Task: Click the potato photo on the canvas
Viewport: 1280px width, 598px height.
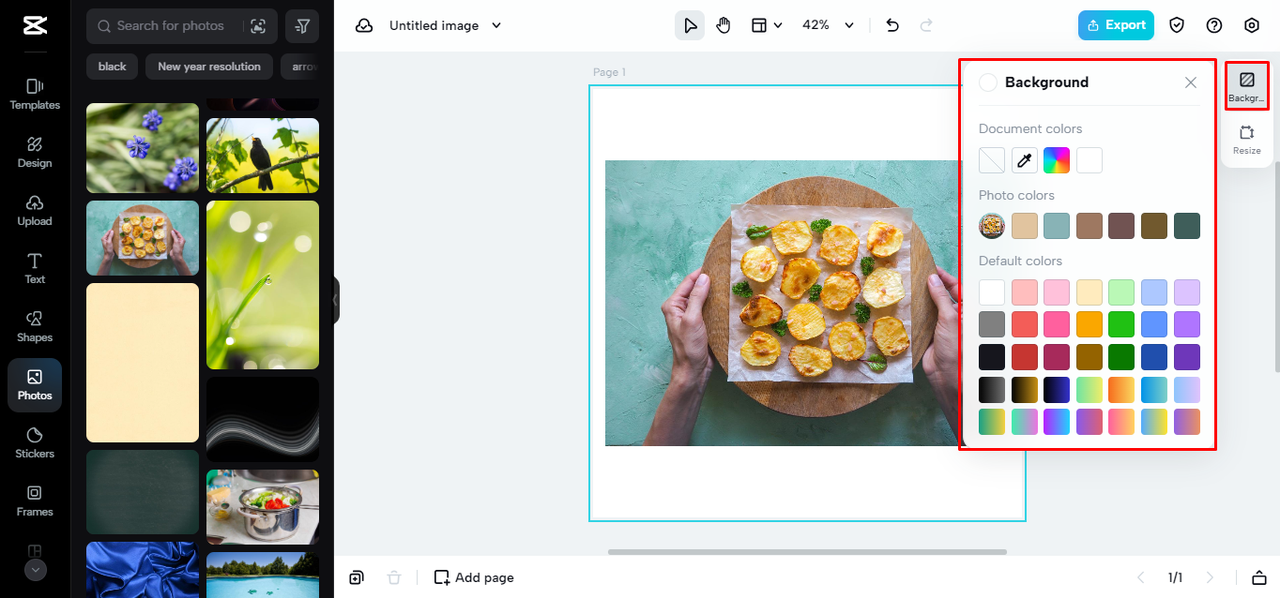Action: [782, 303]
